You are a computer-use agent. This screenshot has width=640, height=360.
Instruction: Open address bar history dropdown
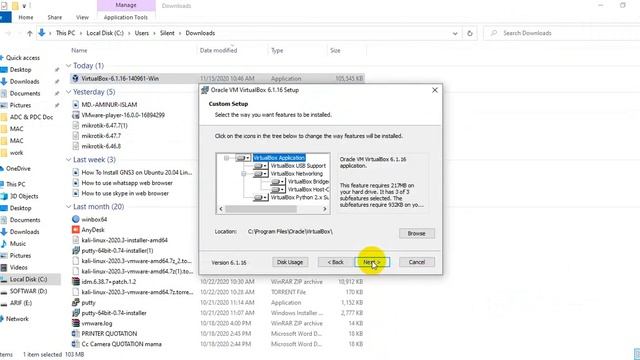[x=455, y=33]
